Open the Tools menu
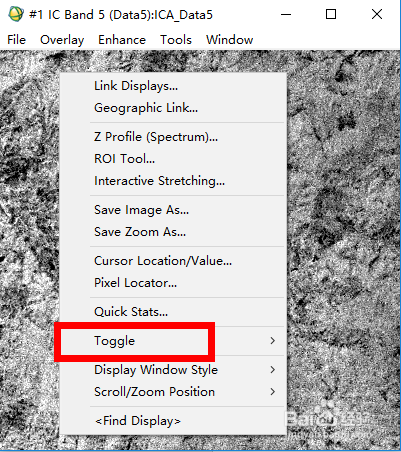Viewport: 401px width, 452px height. tap(176, 40)
